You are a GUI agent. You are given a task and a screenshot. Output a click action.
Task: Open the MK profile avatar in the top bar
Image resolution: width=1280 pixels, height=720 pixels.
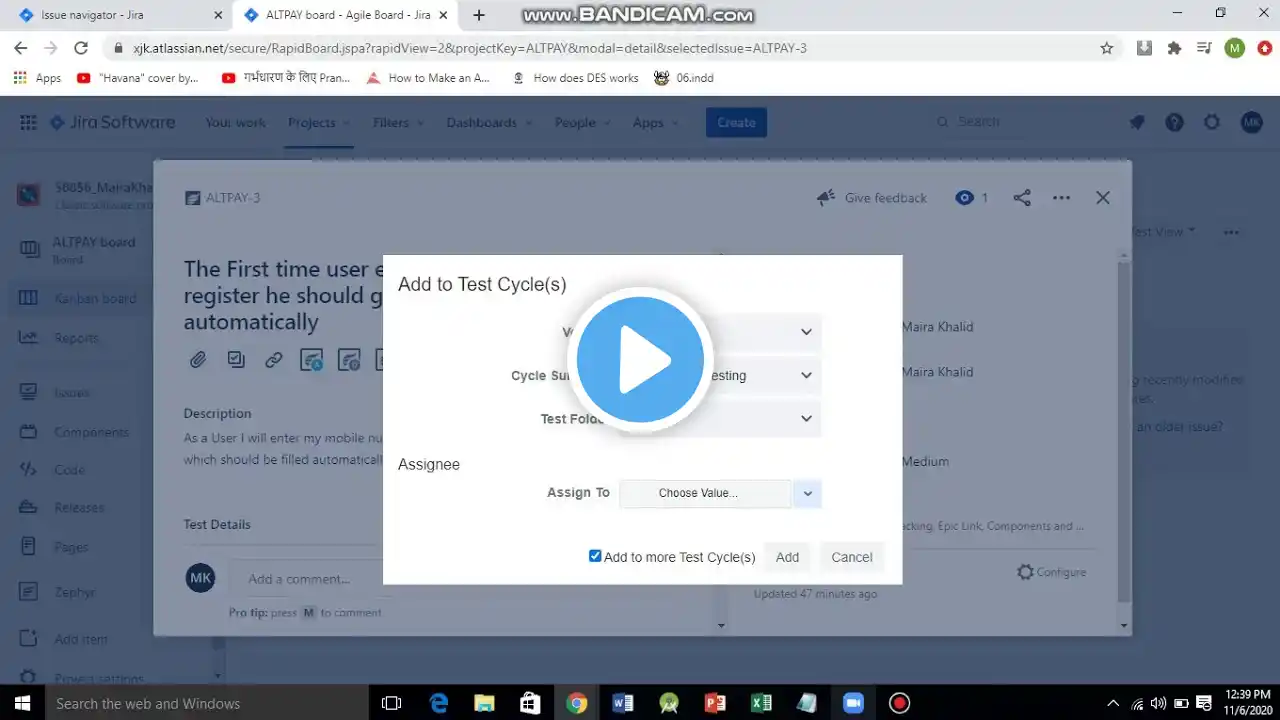[x=1252, y=123]
